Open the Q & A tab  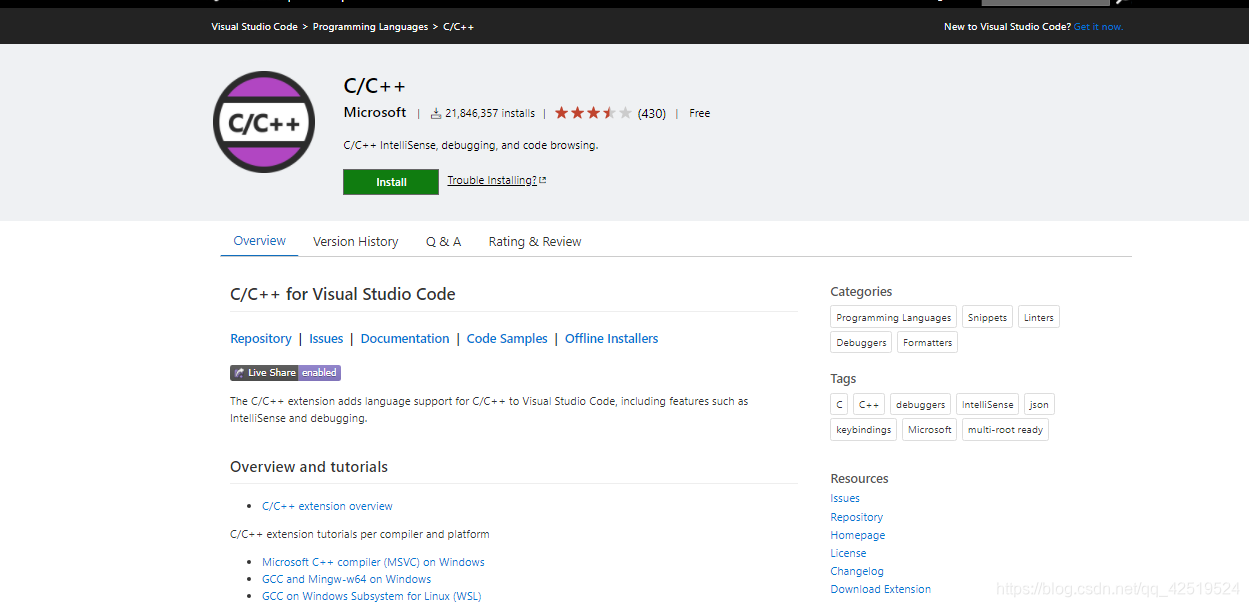443,242
